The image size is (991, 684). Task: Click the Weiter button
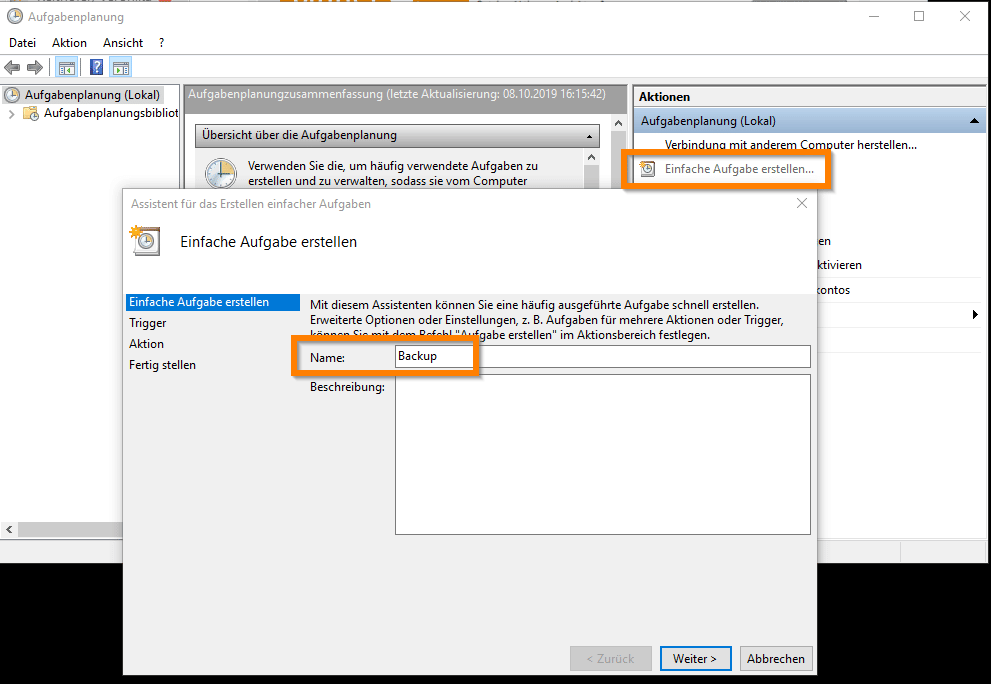695,659
